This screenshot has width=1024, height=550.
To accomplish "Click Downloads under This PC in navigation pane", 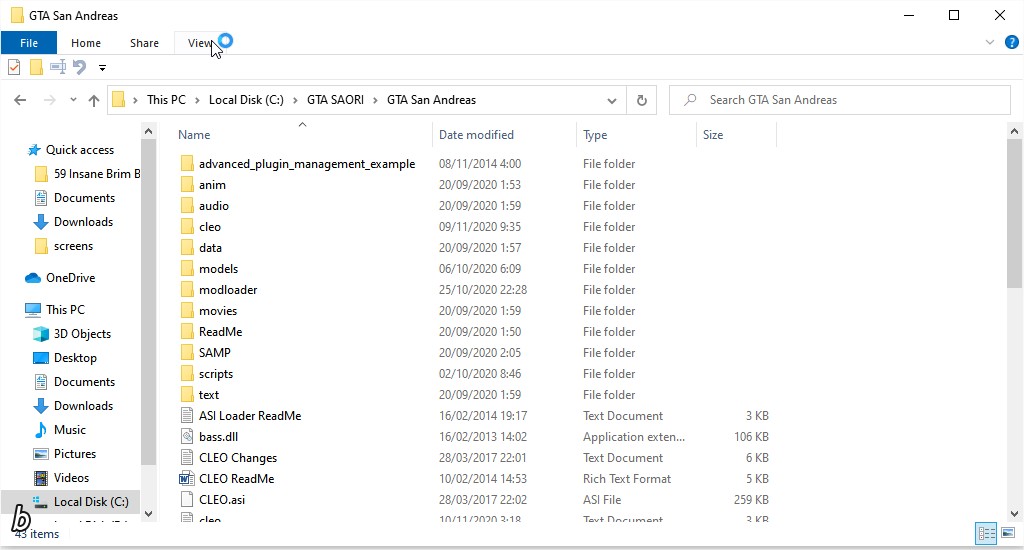I will (83, 406).
